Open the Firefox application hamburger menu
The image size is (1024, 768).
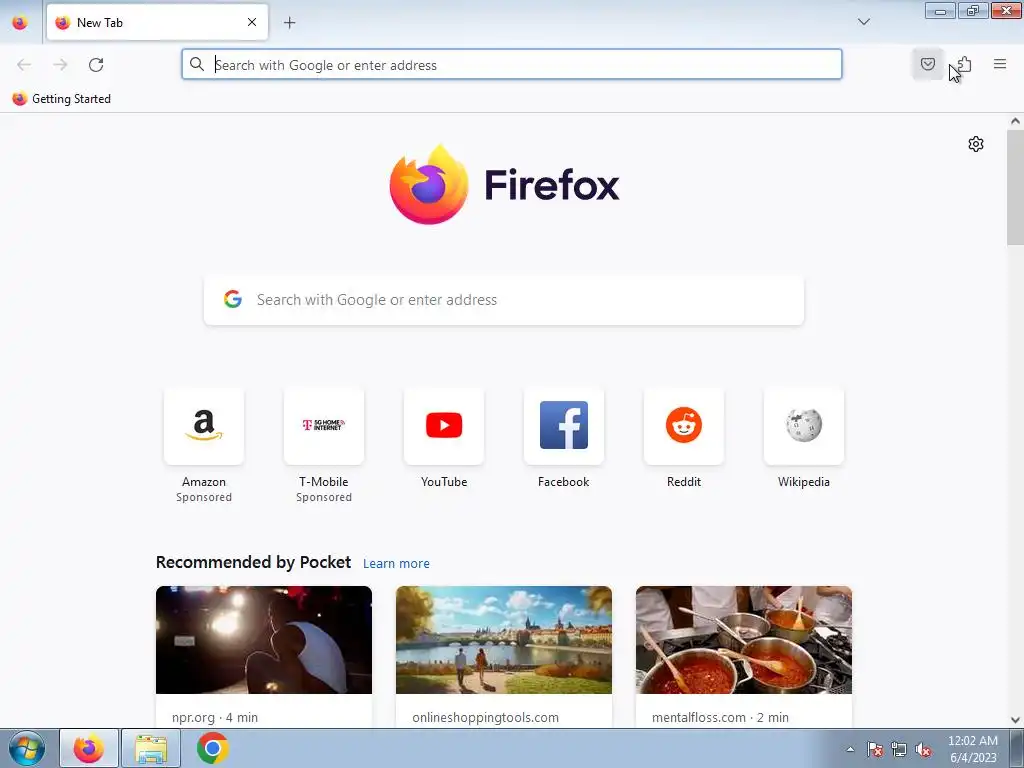pyautogui.click(x=1000, y=64)
